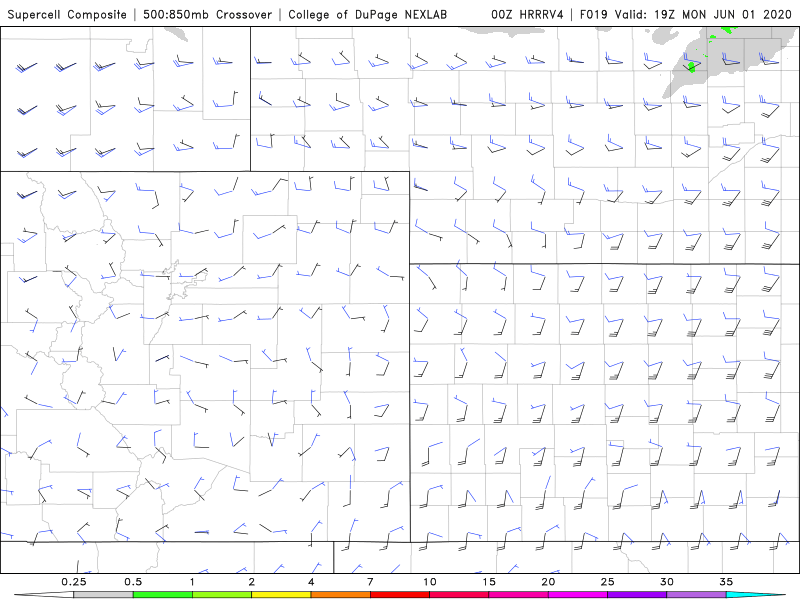
Task: Click the 30 scale label
Action: pyautogui.click(x=667, y=582)
